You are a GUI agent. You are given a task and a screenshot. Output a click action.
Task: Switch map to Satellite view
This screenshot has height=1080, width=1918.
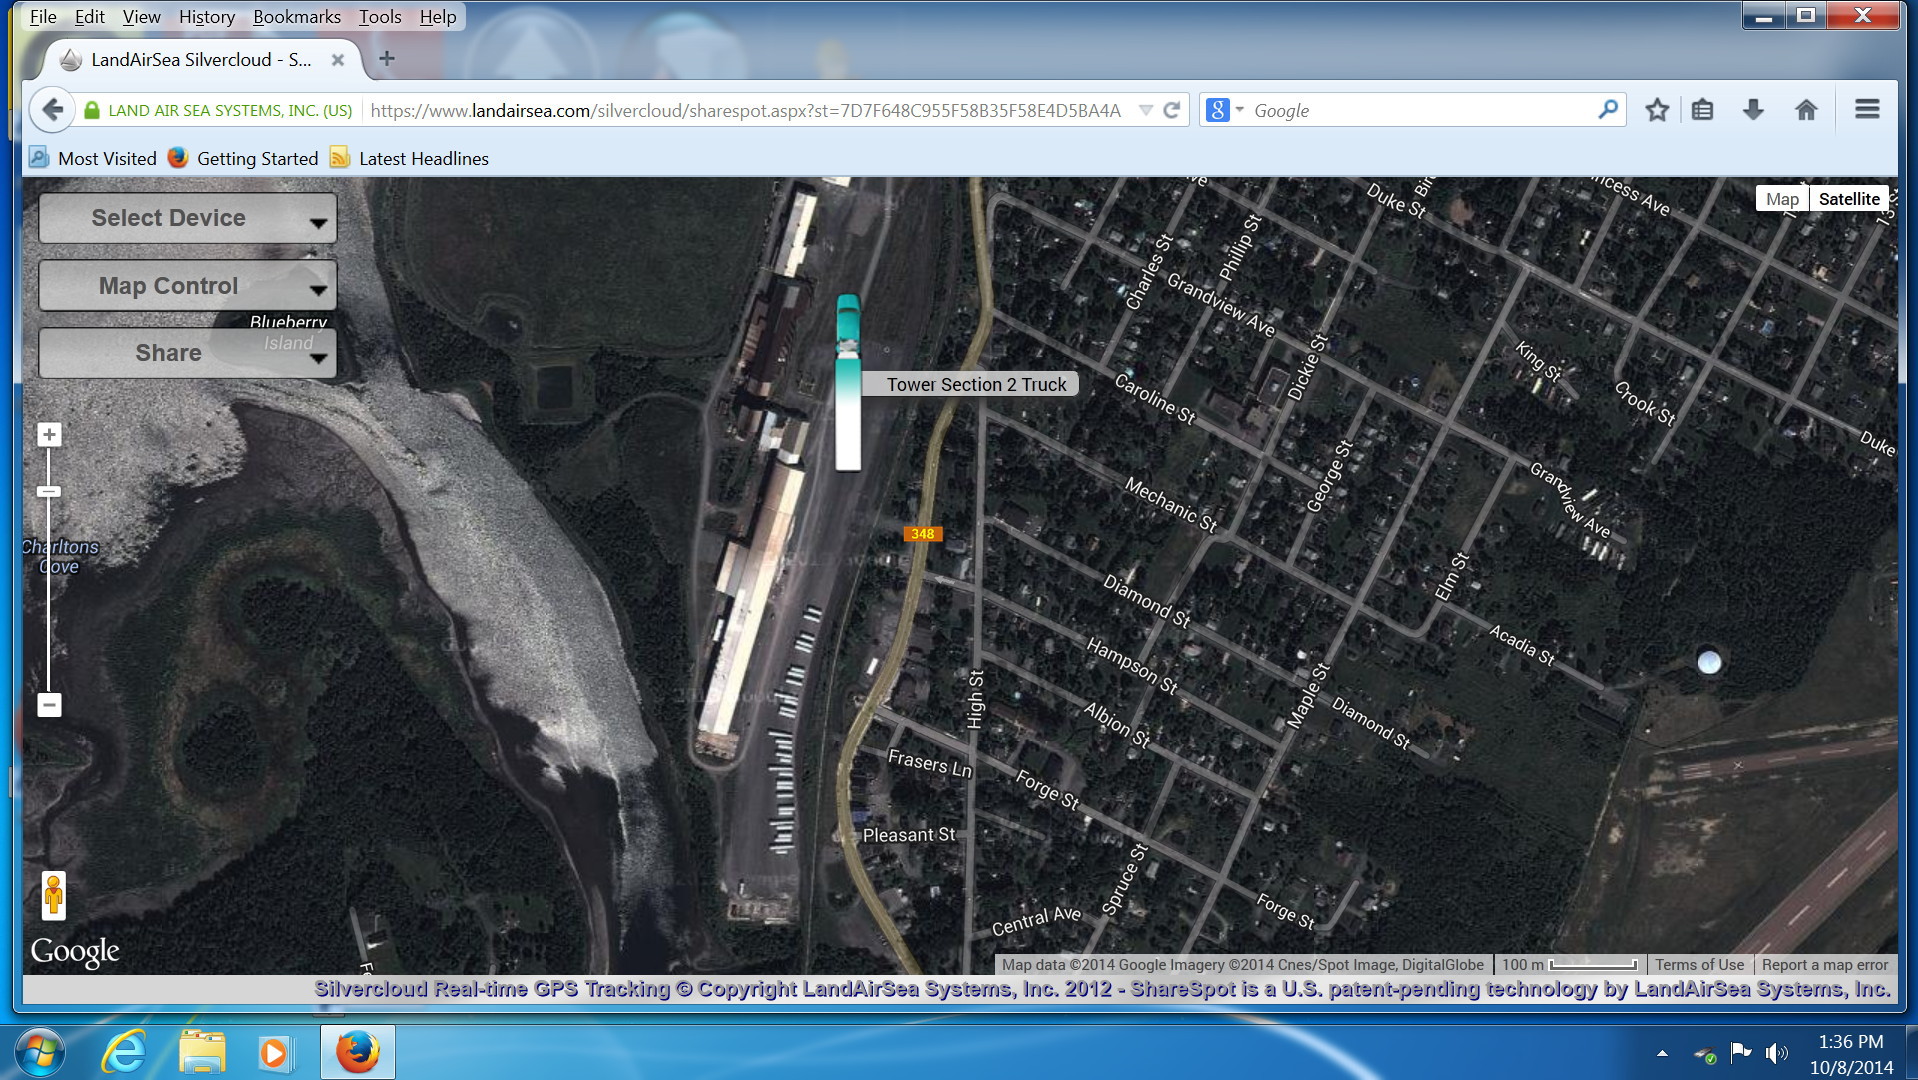(x=1848, y=199)
